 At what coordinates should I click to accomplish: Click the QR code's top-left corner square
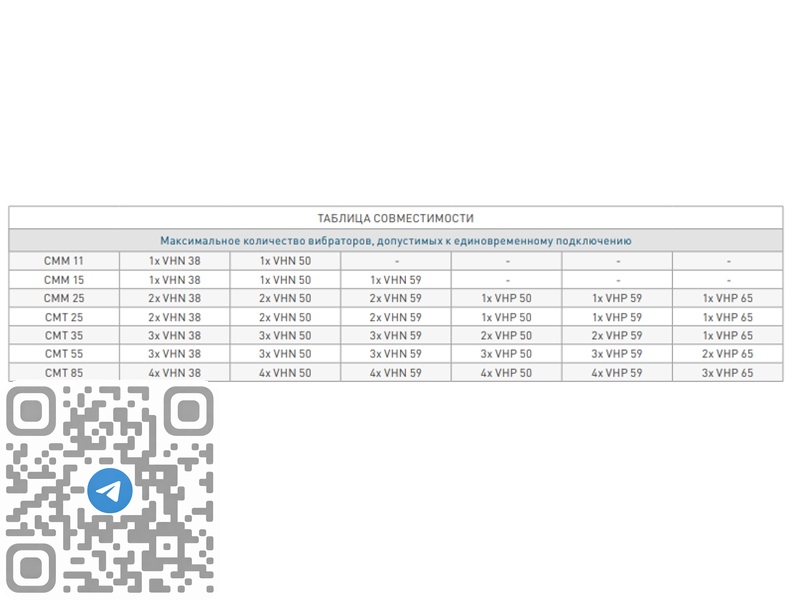click(31, 411)
